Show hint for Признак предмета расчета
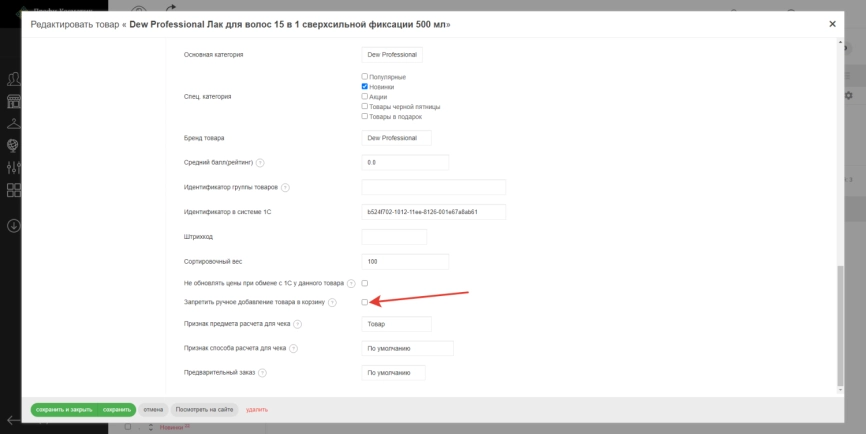Screen dimensions: 866x434 297,324
